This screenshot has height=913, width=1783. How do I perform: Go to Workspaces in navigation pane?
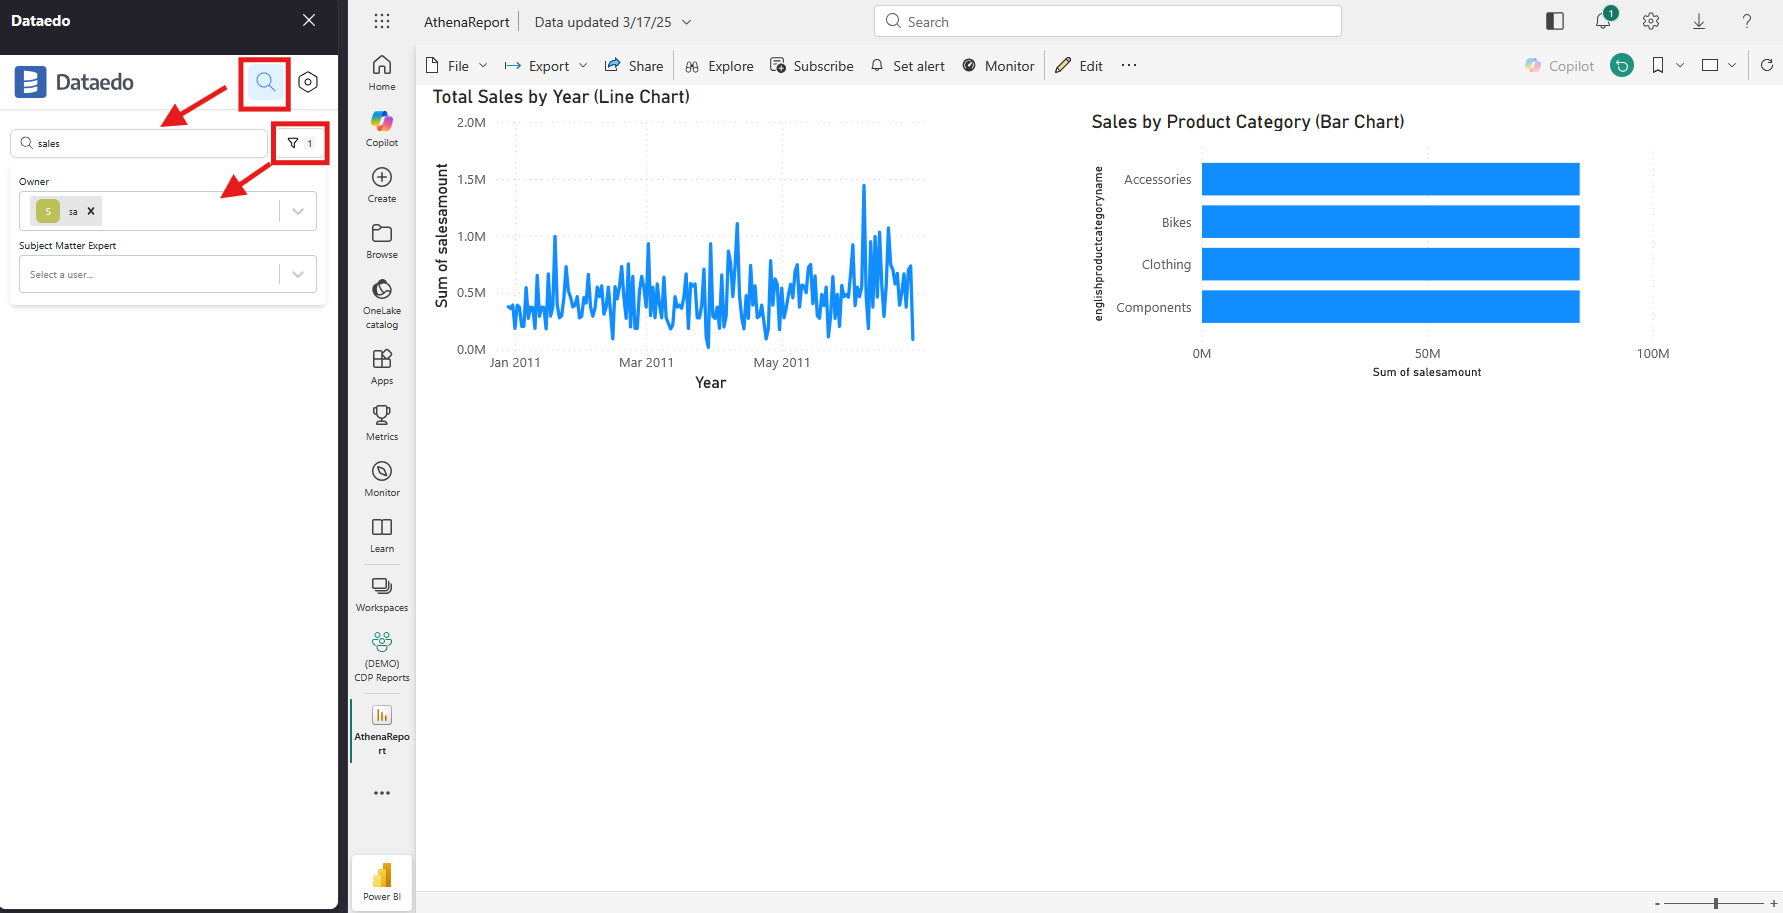coord(382,593)
